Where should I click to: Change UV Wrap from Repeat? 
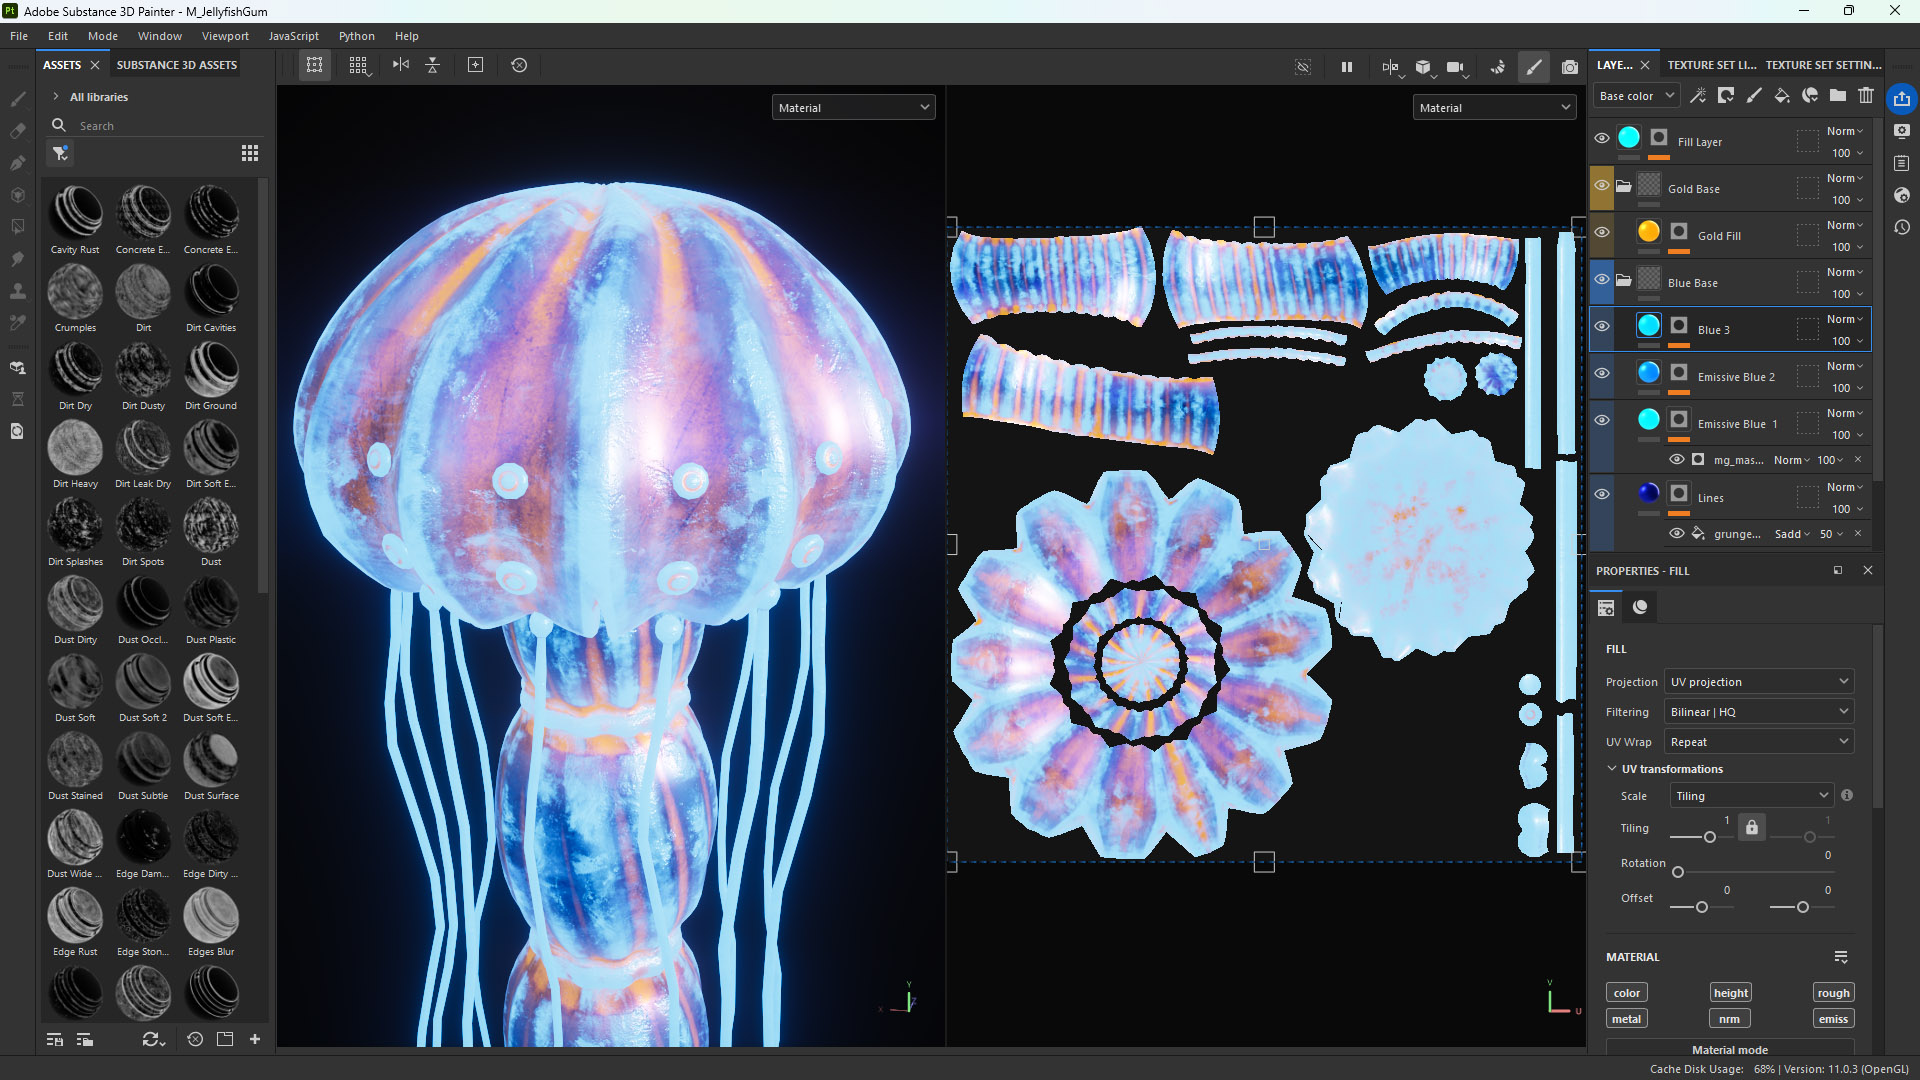pos(1758,741)
